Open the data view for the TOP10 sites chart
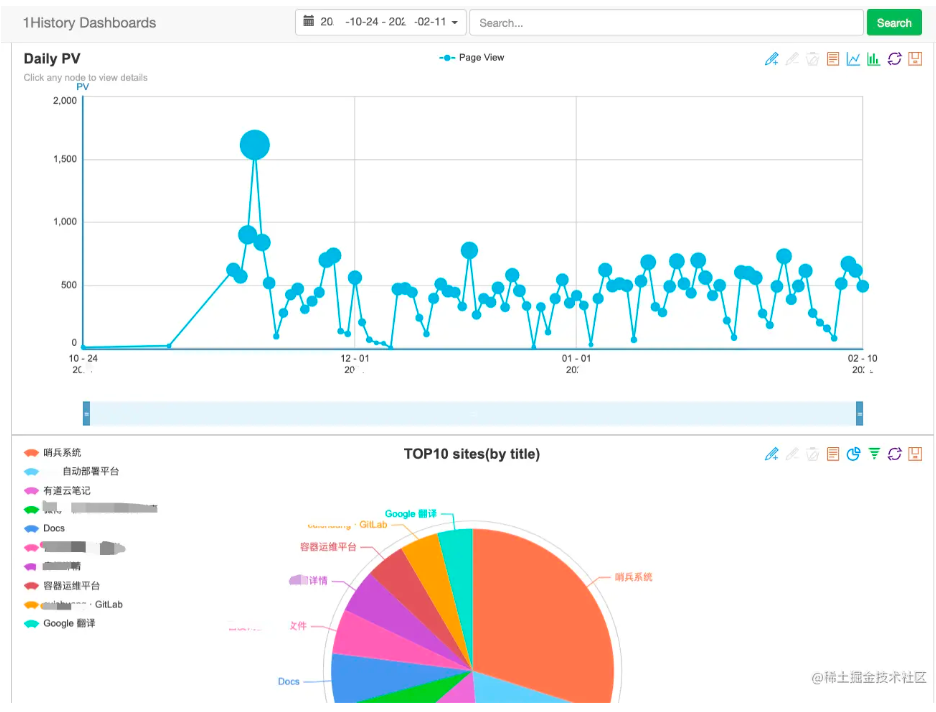Image resolution: width=936 pixels, height=712 pixels. [833, 454]
